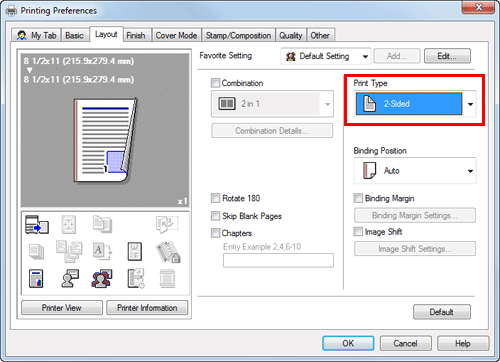
Task: Open the Stamp/Composition tab
Action: (238, 35)
